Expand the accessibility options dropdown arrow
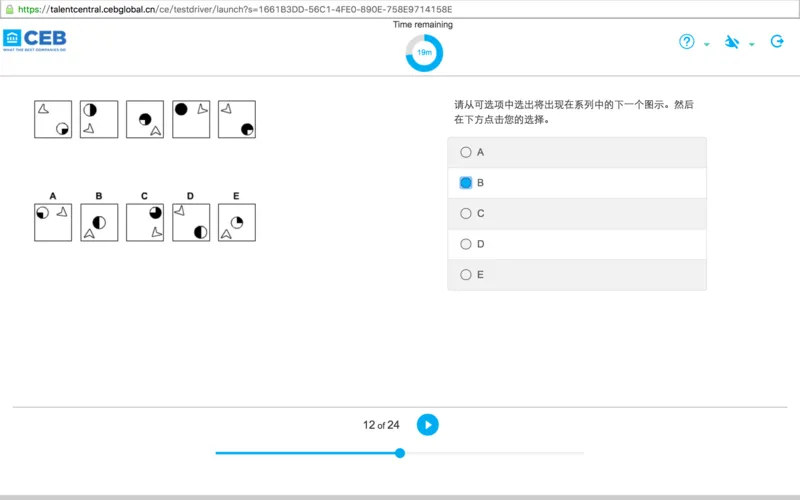 pyautogui.click(x=752, y=44)
